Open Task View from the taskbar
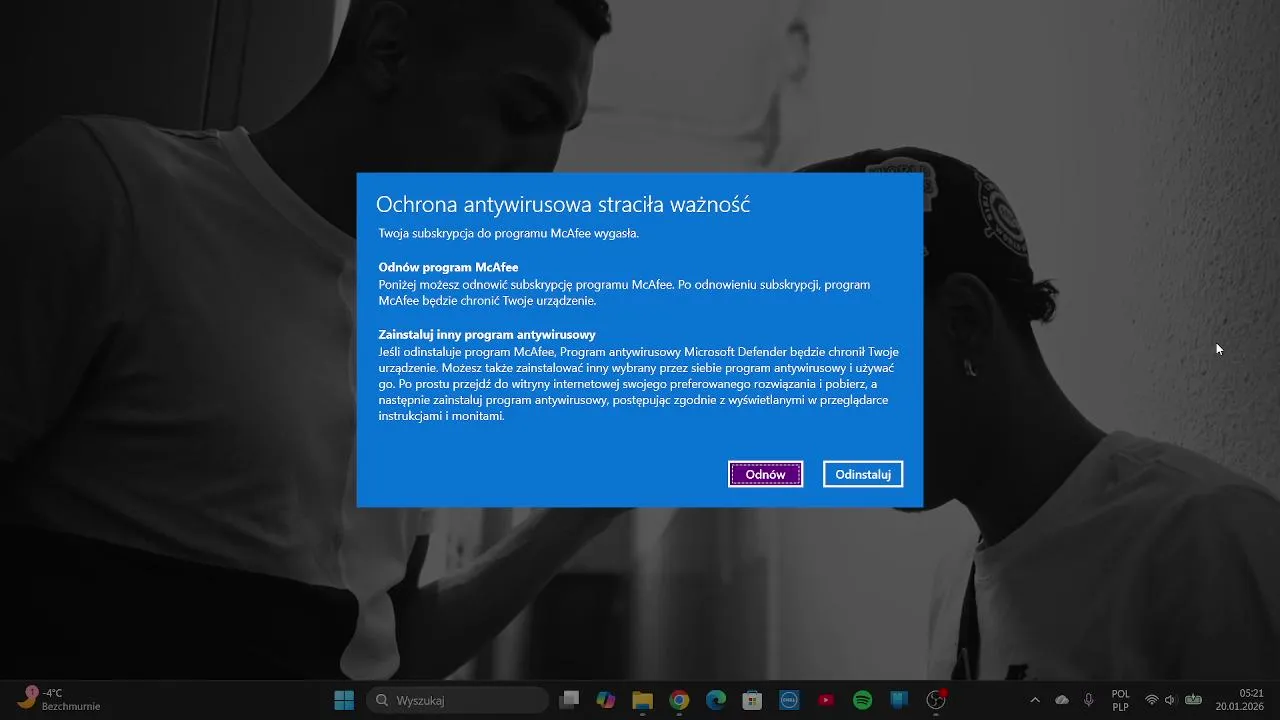This screenshot has width=1280, height=720. click(x=569, y=700)
